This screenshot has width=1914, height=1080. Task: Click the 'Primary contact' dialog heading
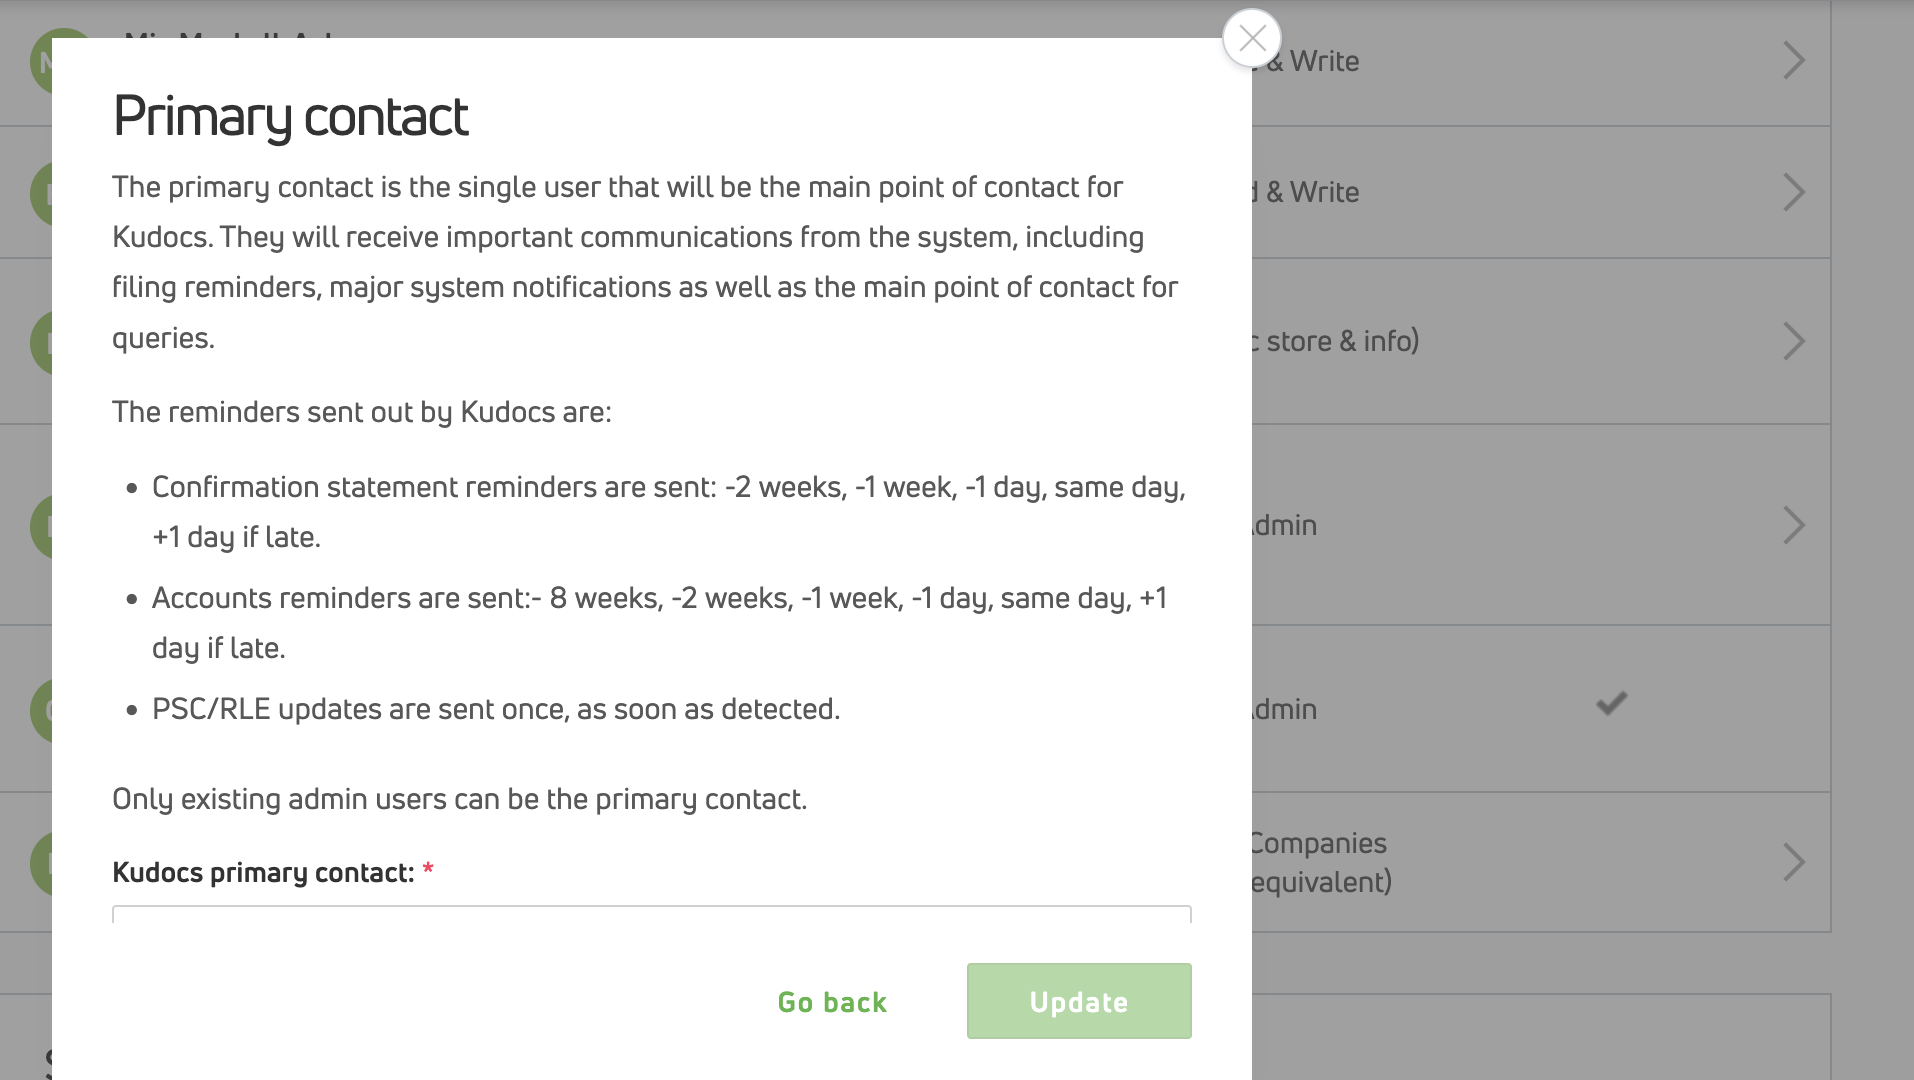(290, 116)
